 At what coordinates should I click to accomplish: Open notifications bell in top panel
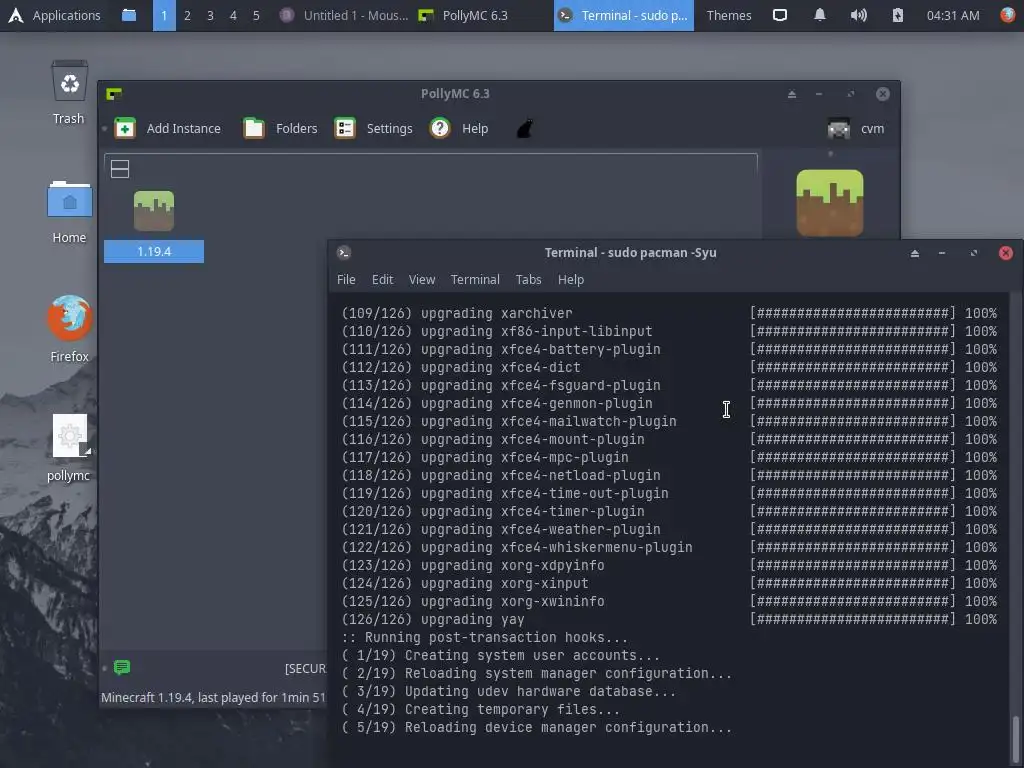(x=820, y=15)
